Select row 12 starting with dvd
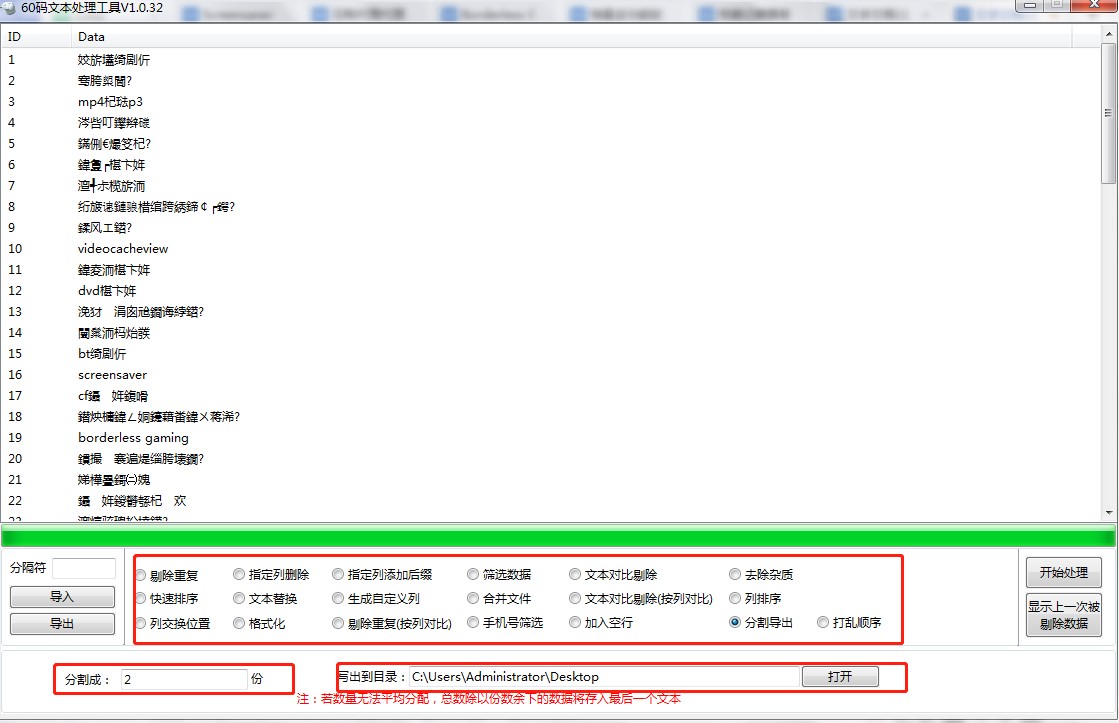1119x723 pixels. coord(550,290)
